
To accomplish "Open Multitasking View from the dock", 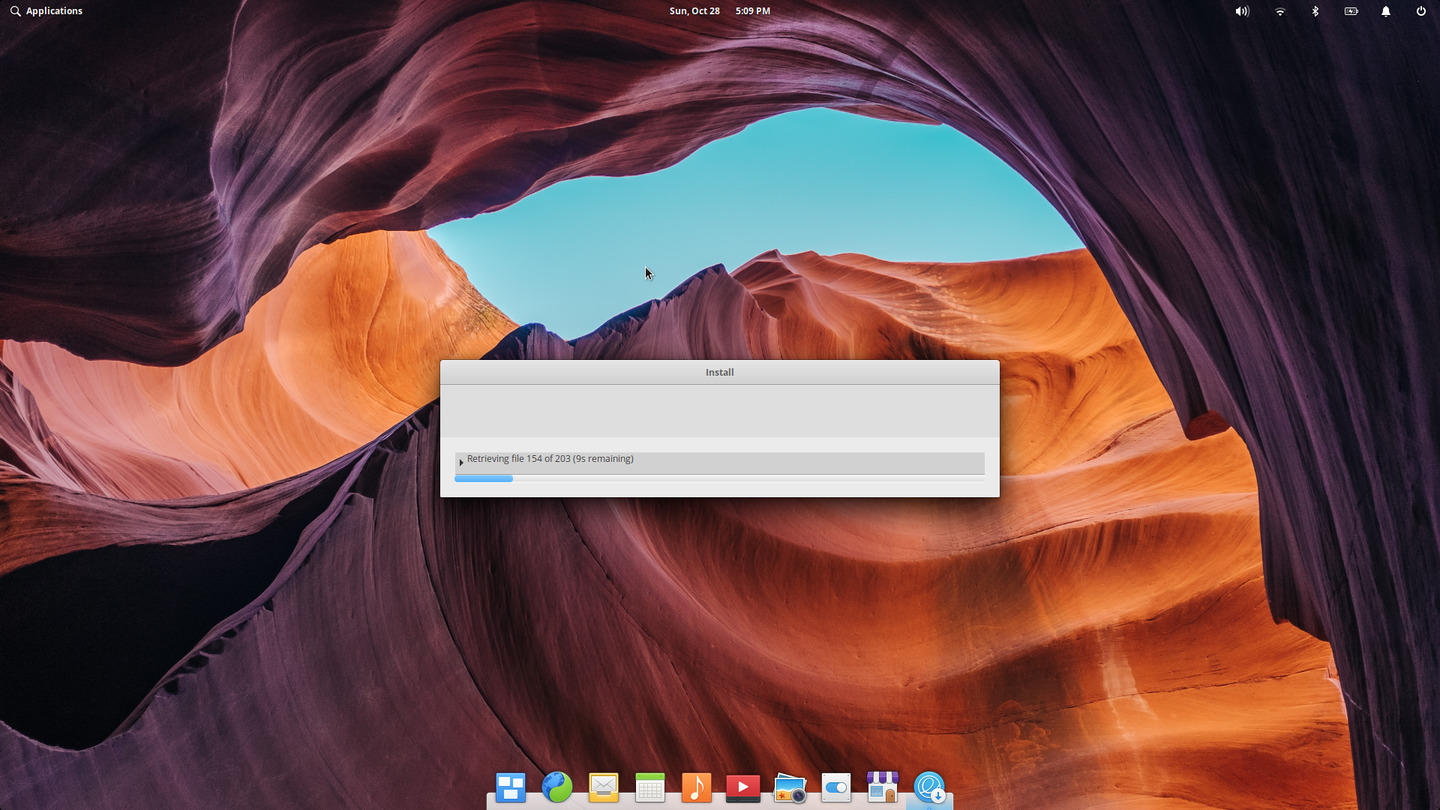I will click(511, 788).
